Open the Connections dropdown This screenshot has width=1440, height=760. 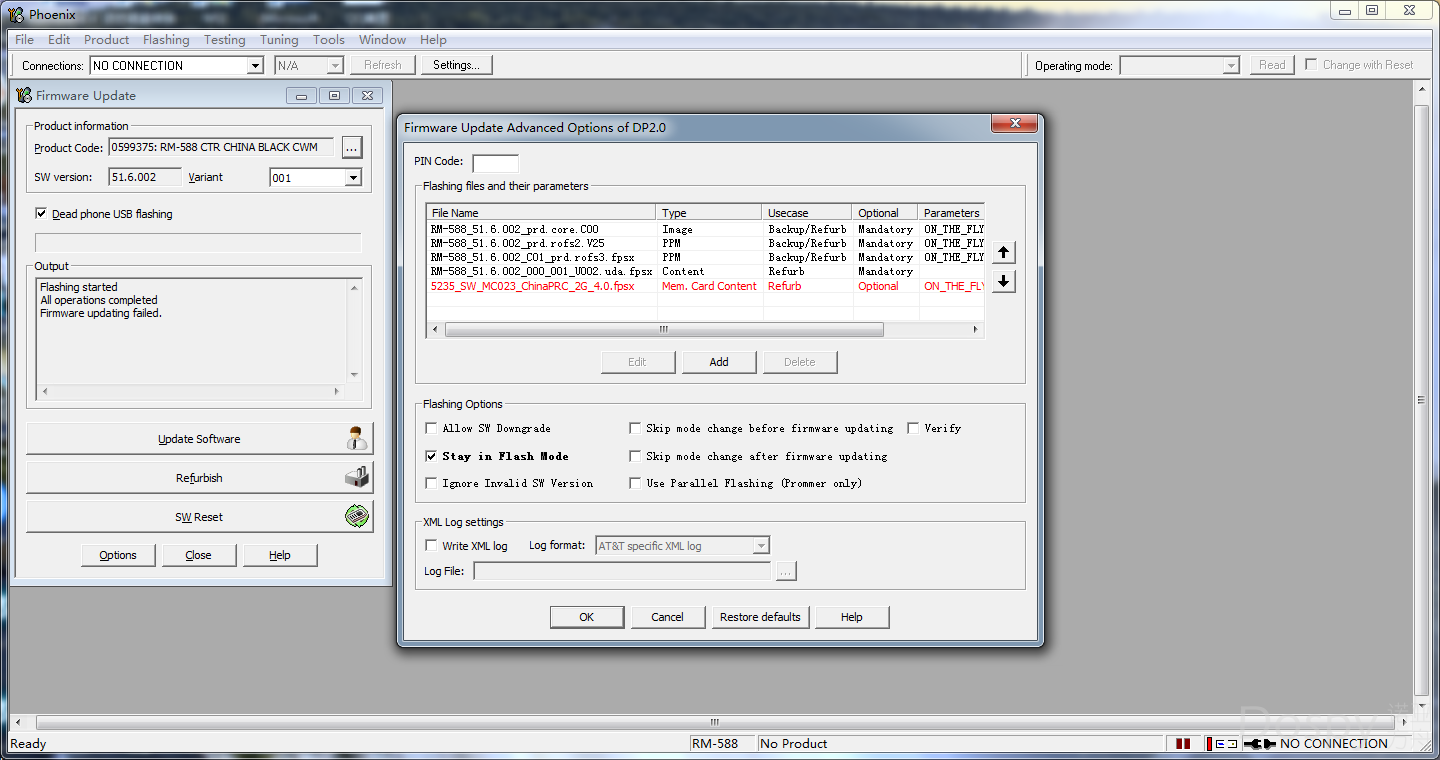[255, 65]
